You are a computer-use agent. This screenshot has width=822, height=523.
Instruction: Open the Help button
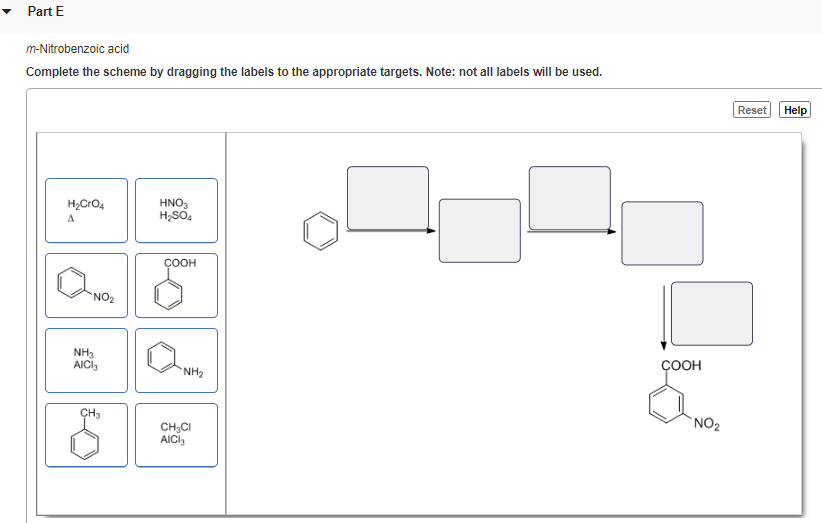click(795, 110)
